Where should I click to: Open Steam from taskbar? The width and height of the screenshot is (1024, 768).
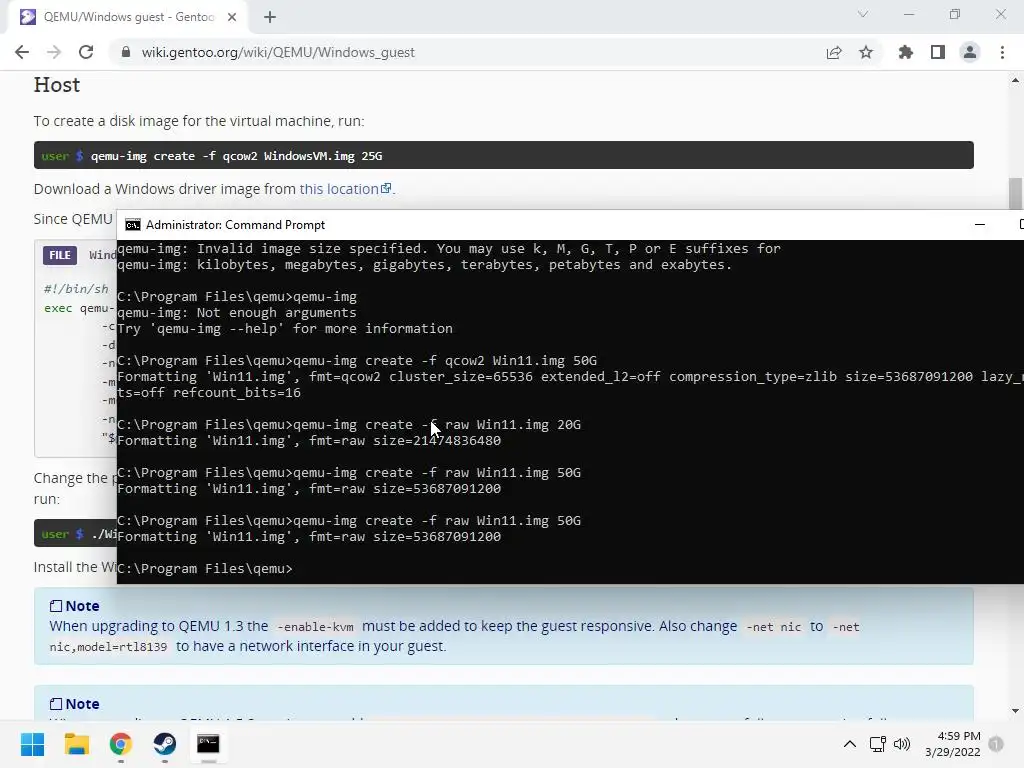pyautogui.click(x=165, y=744)
